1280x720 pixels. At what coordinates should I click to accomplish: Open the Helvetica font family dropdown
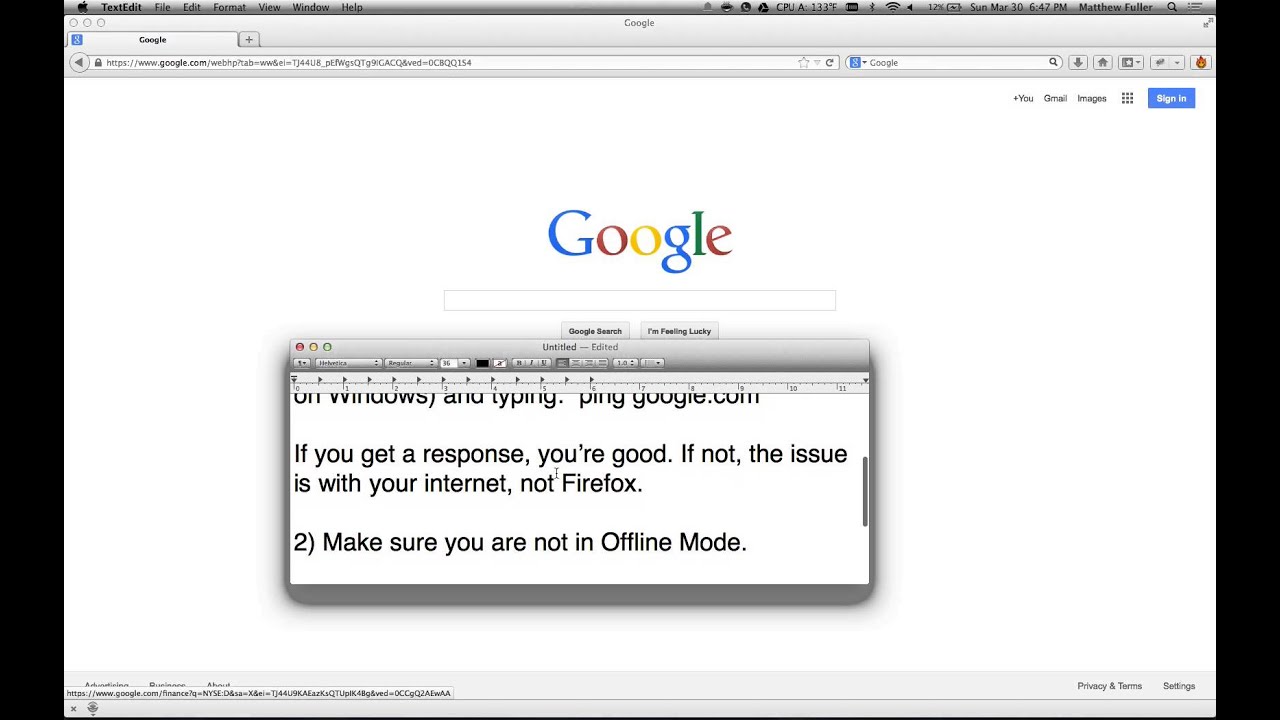point(348,363)
